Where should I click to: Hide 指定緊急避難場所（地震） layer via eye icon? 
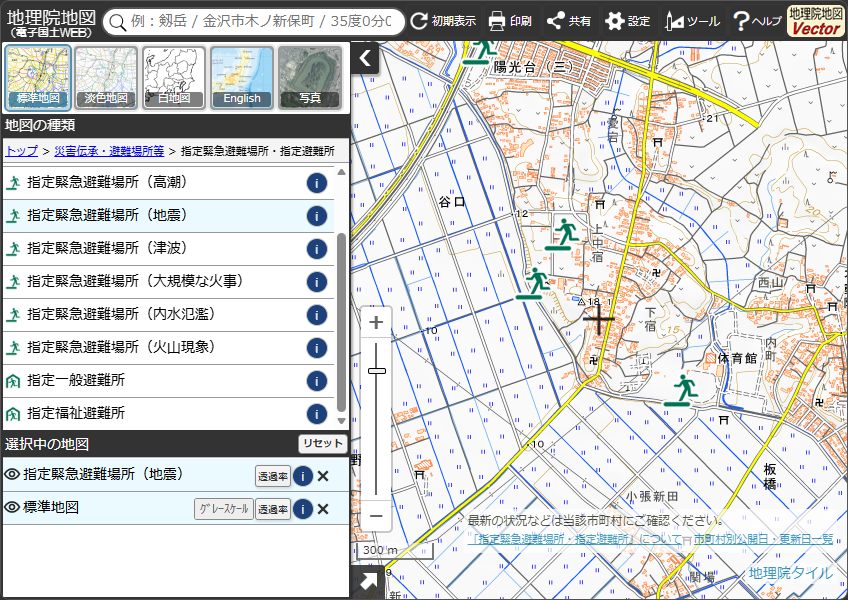(12, 474)
